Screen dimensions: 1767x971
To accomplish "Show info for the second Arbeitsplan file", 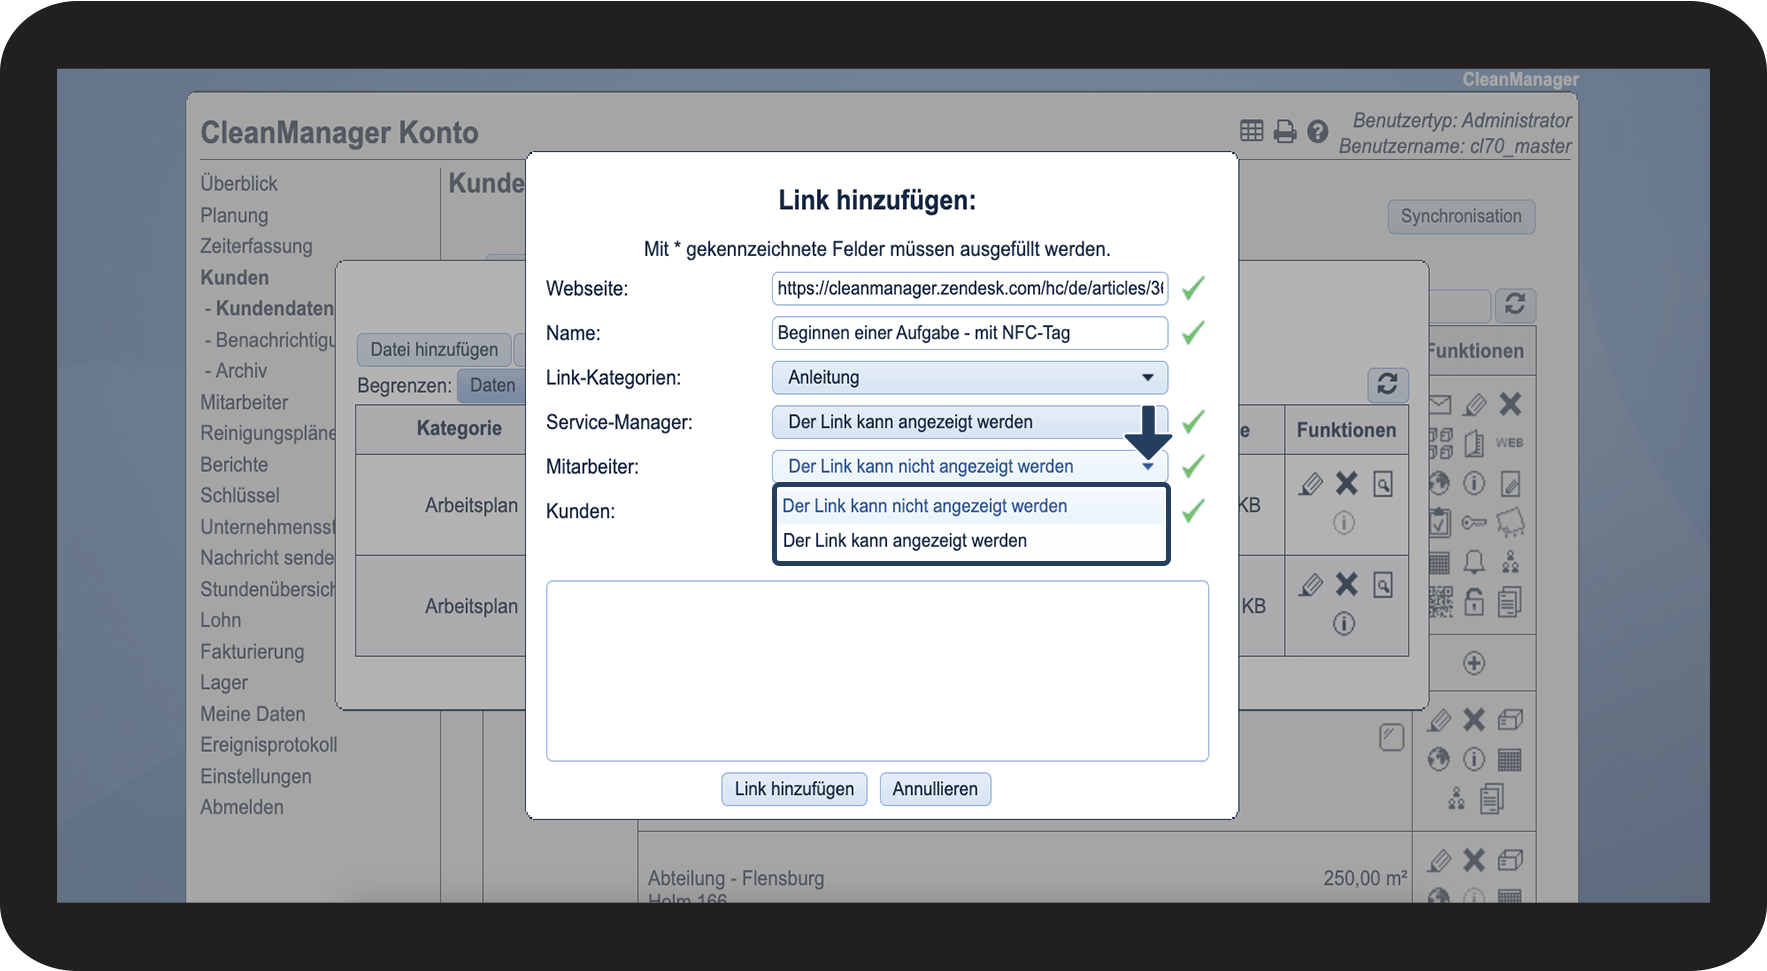I will tap(1344, 624).
